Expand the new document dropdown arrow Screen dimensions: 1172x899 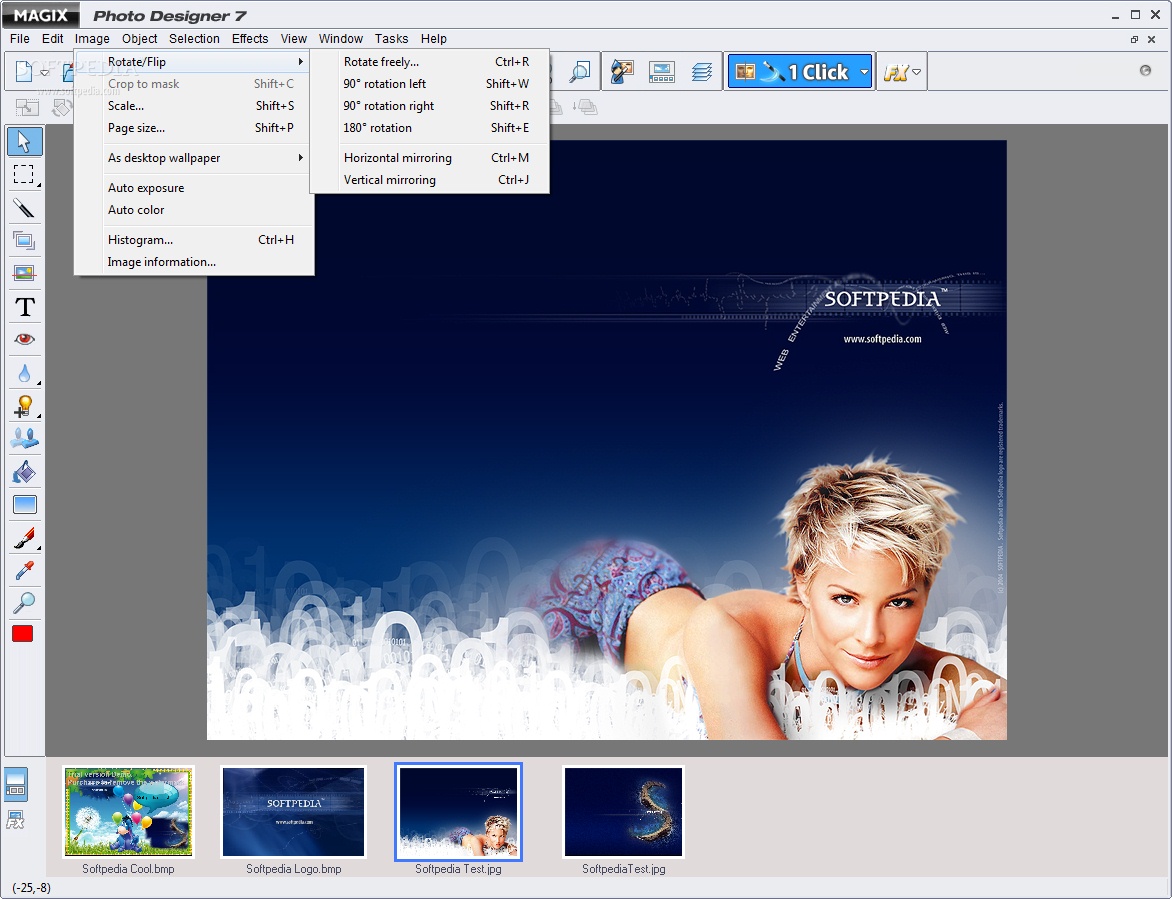pos(44,72)
